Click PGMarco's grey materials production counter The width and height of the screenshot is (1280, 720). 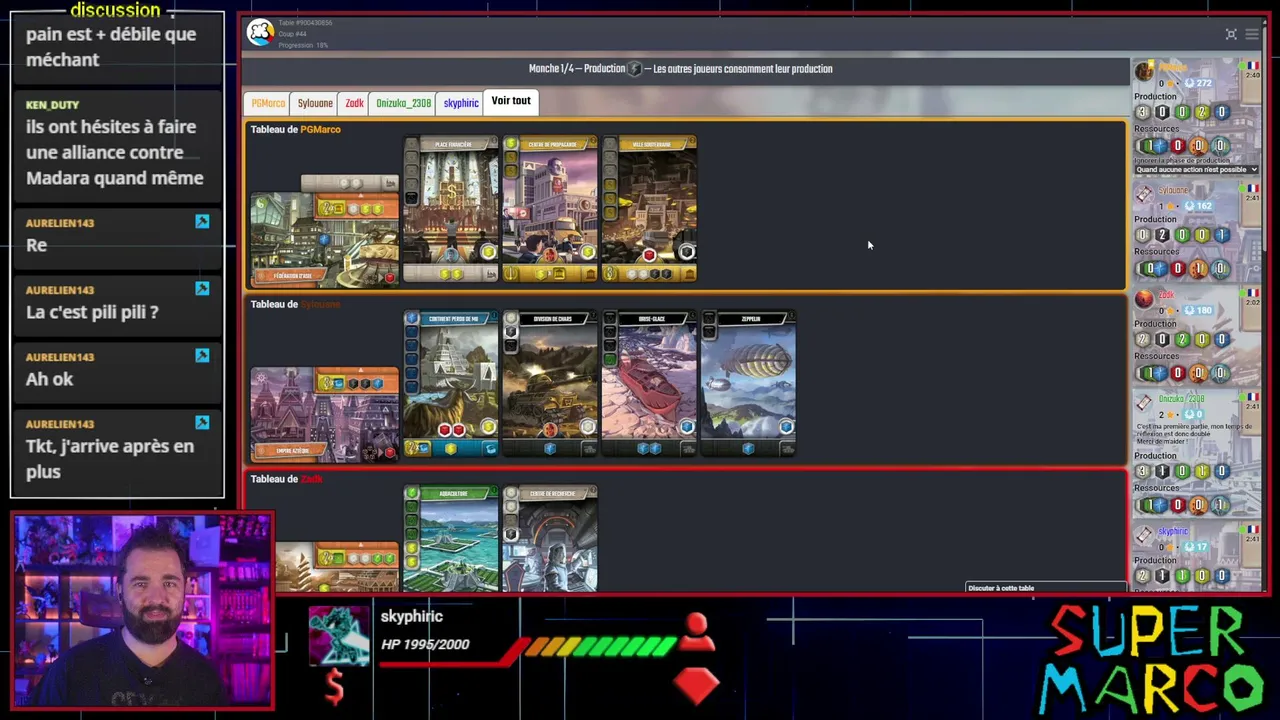tap(1143, 113)
